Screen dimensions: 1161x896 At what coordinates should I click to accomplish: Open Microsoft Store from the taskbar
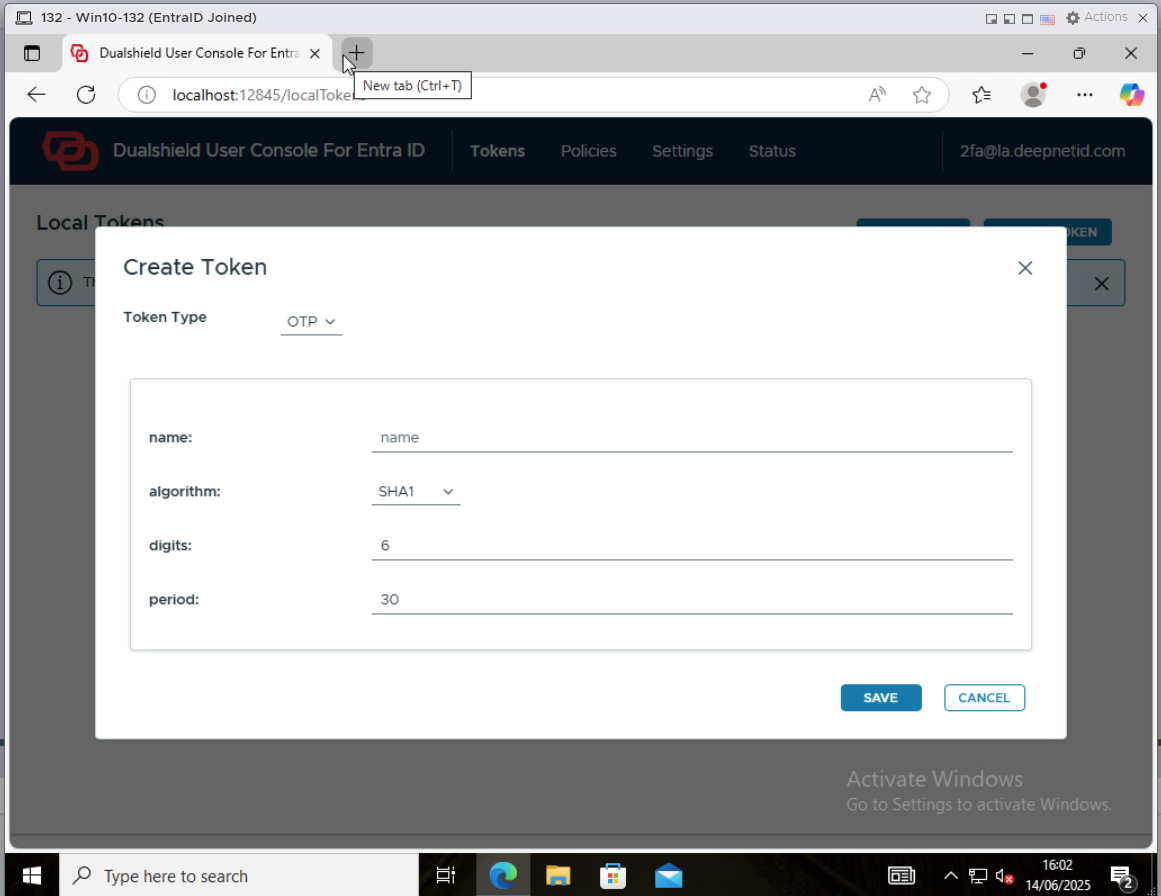[x=613, y=876]
